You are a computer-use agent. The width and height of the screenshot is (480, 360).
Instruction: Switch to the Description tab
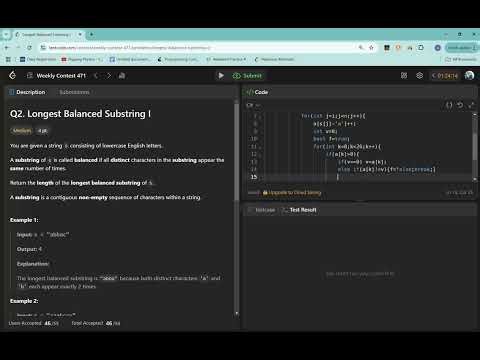point(27,92)
